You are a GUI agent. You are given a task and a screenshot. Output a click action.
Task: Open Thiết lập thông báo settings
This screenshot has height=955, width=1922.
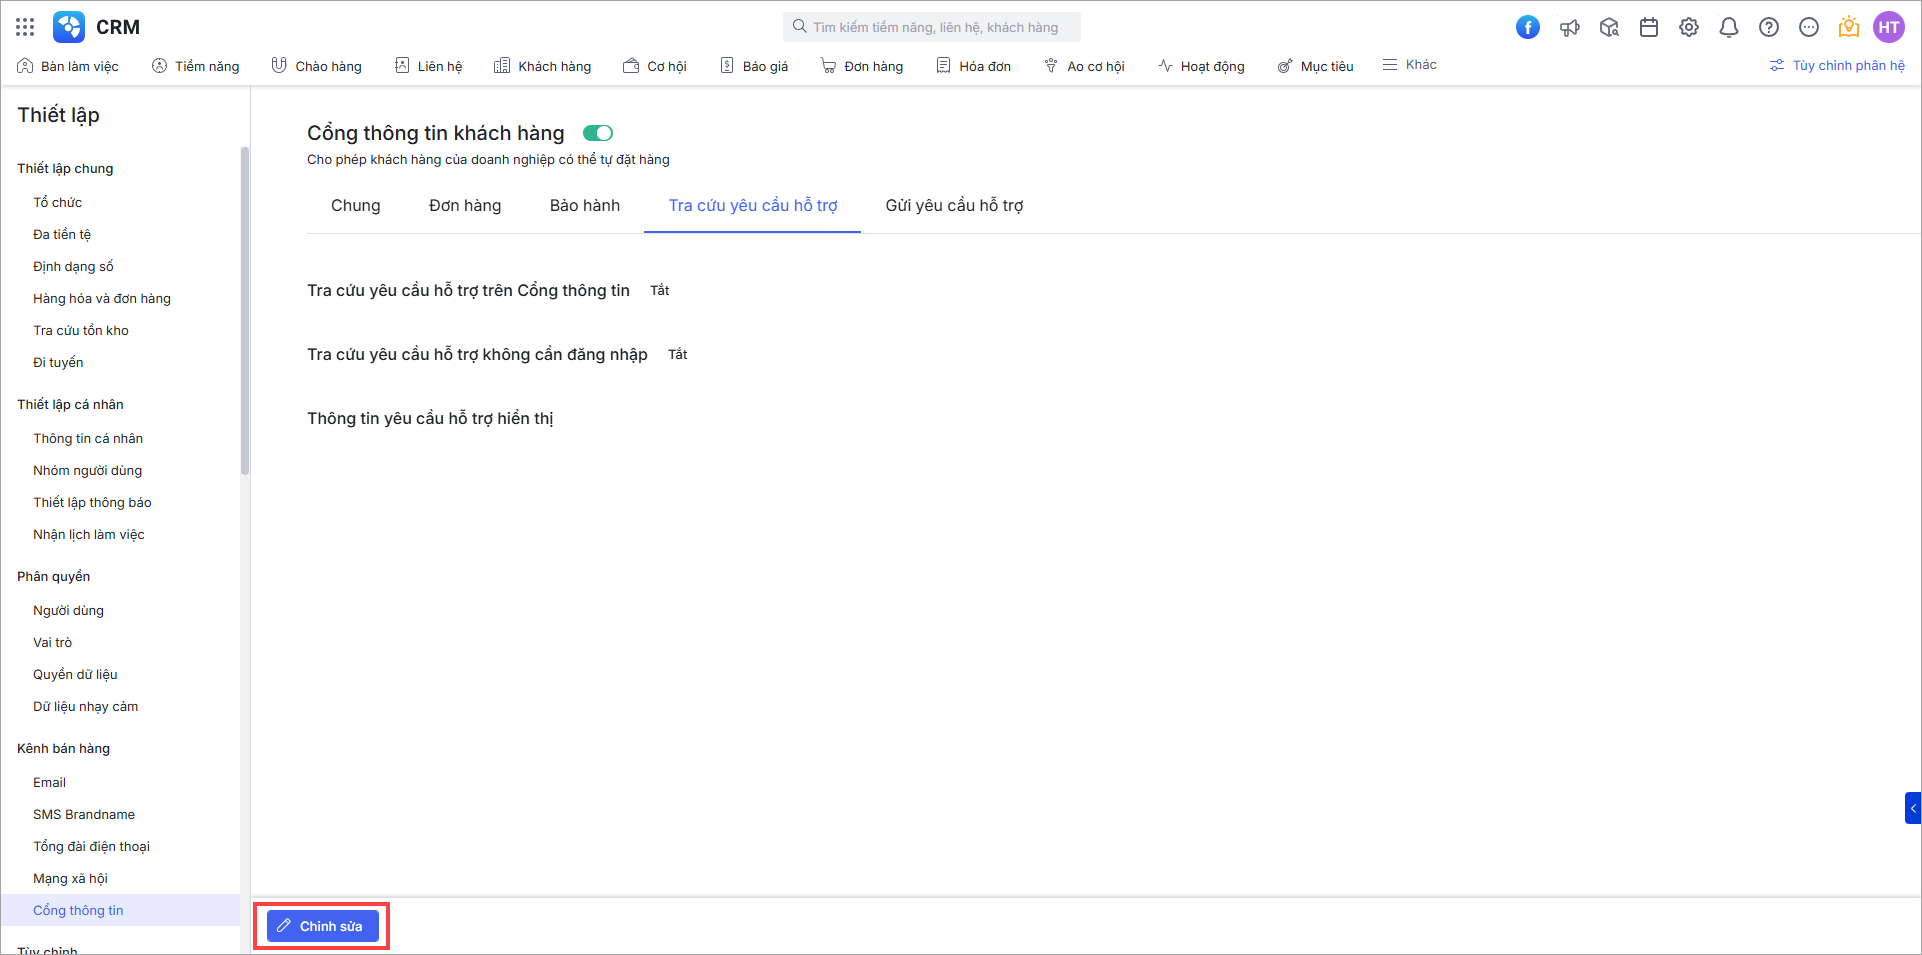click(92, 502)
